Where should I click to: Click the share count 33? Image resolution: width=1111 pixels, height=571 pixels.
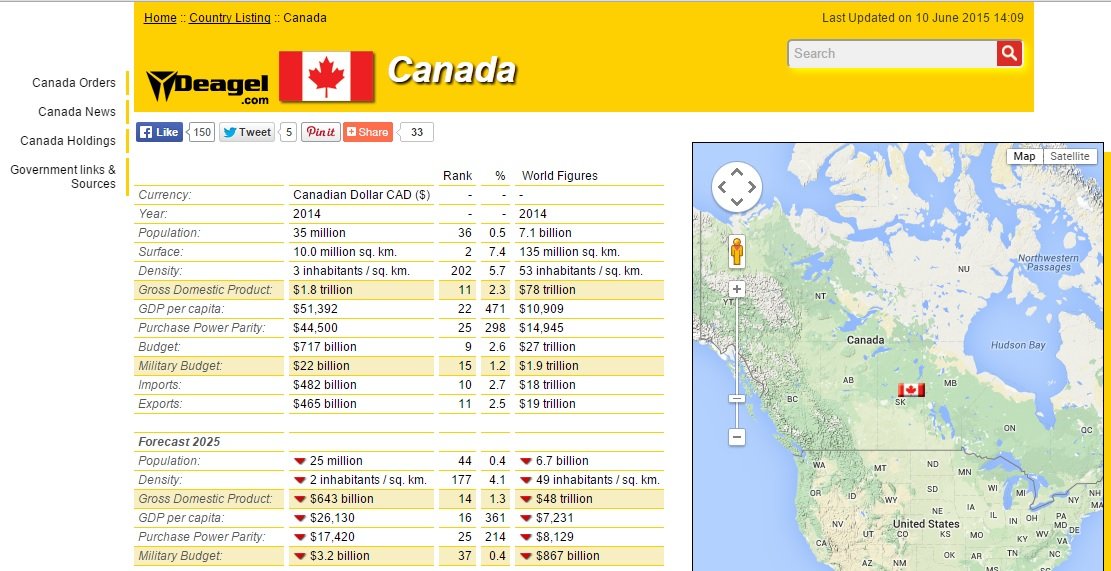(417, 132)
